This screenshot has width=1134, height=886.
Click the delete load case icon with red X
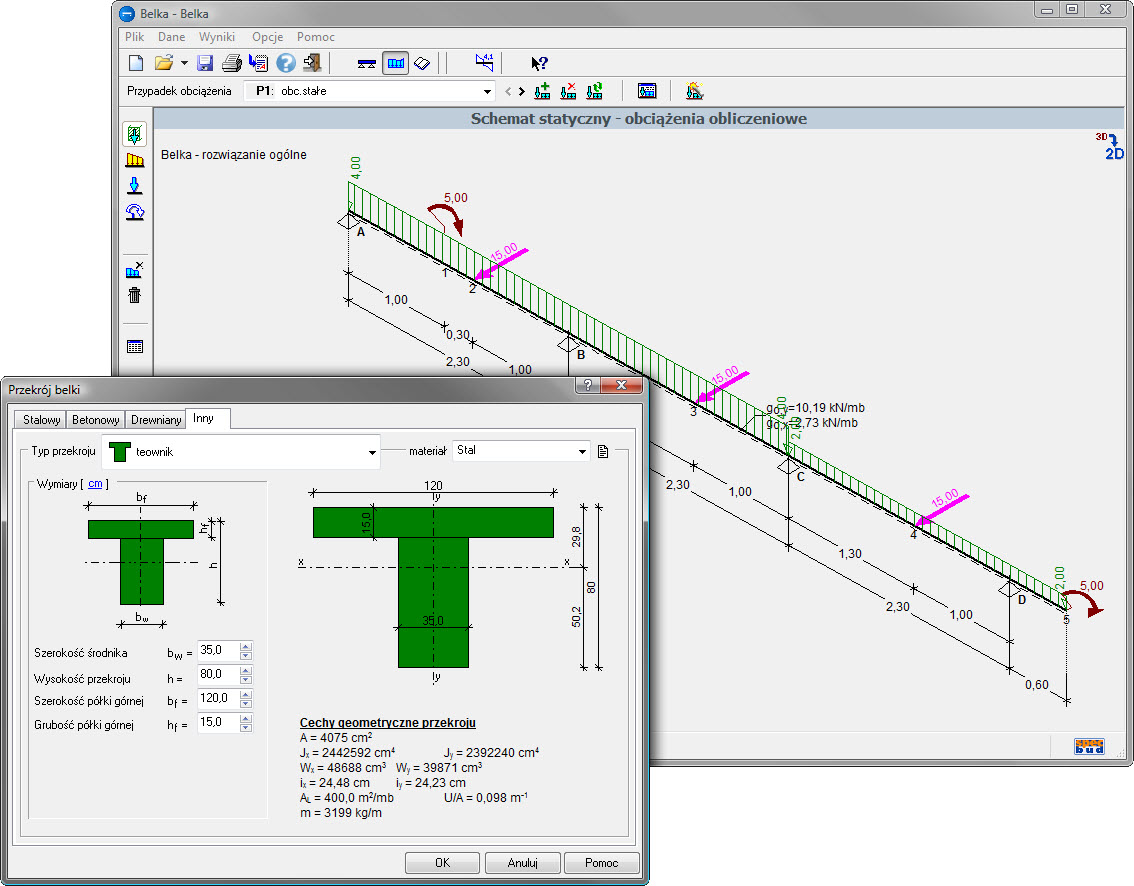click(x=569, y=91)
